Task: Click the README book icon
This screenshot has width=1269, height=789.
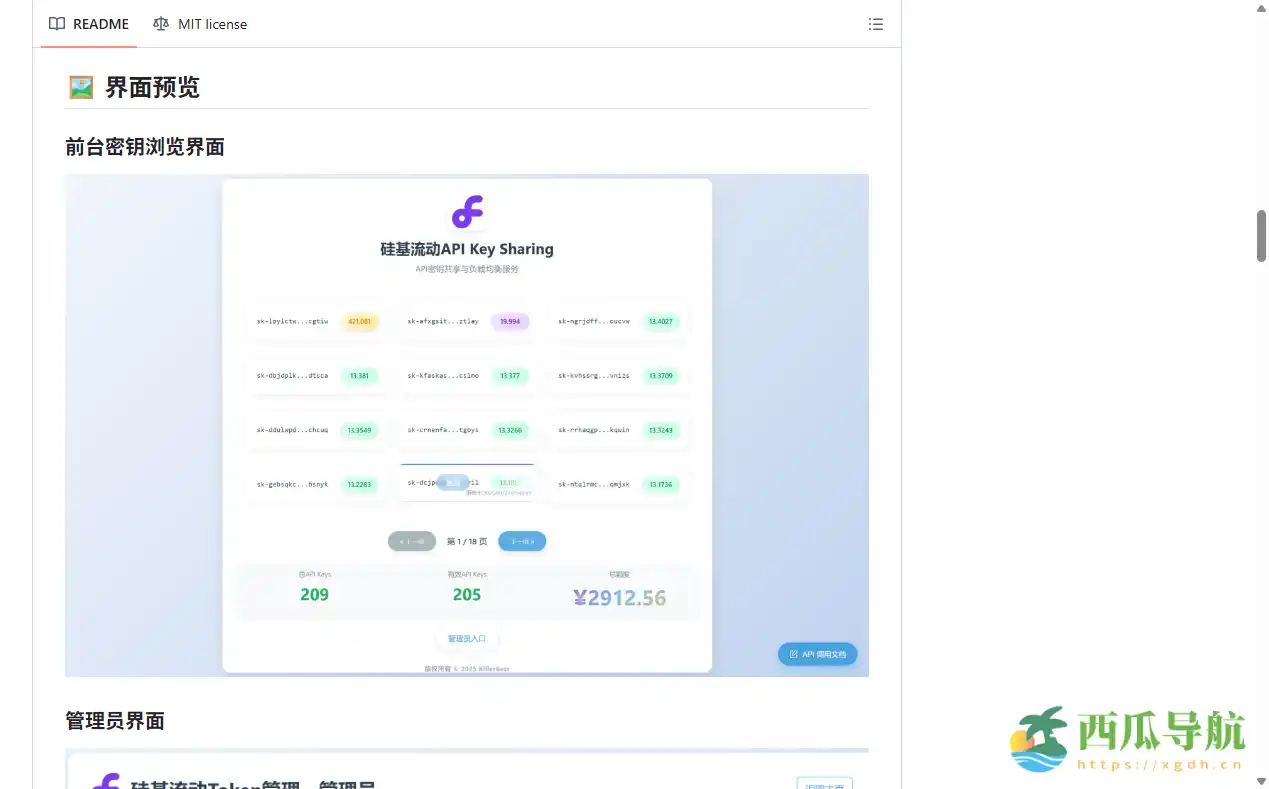Action: click(x=57, y=24)
